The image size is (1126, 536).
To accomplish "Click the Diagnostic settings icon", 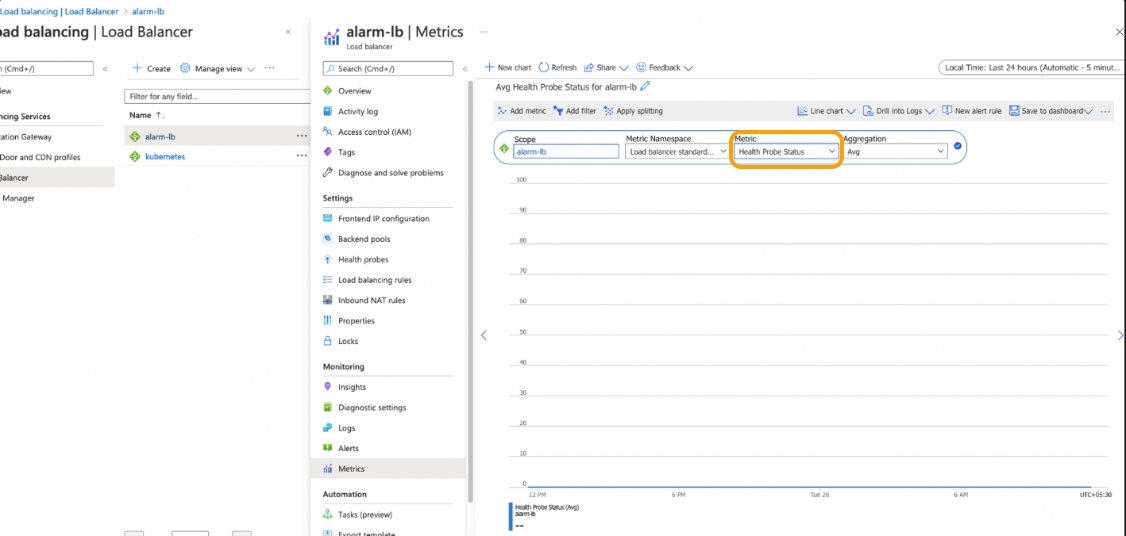I will coord(327,407).
